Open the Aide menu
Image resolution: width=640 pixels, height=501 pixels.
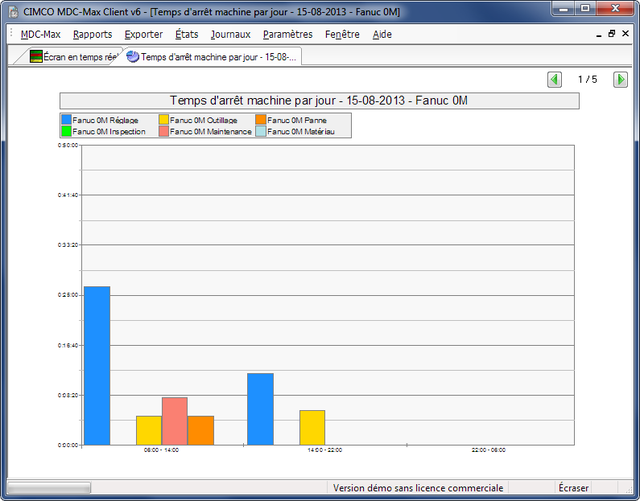click(382, 35)
